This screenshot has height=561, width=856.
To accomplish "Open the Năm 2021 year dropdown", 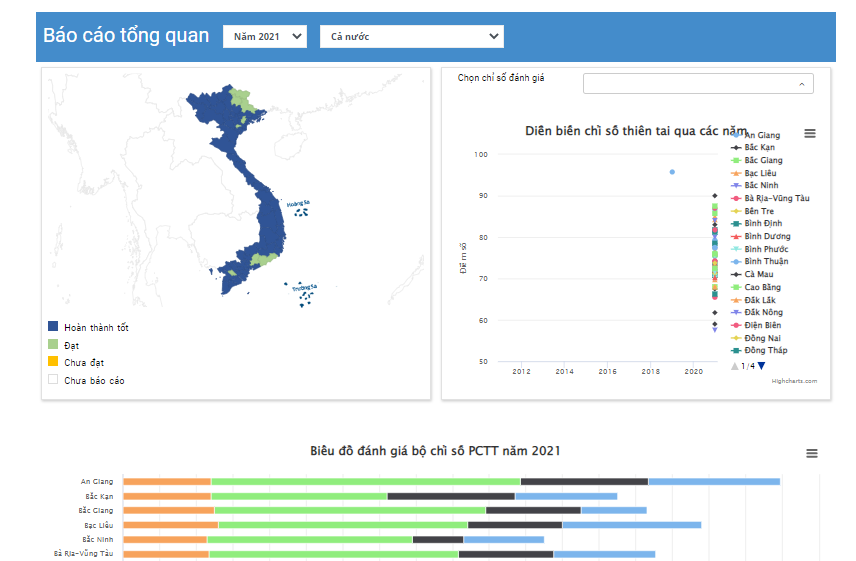I will [265, 36].
